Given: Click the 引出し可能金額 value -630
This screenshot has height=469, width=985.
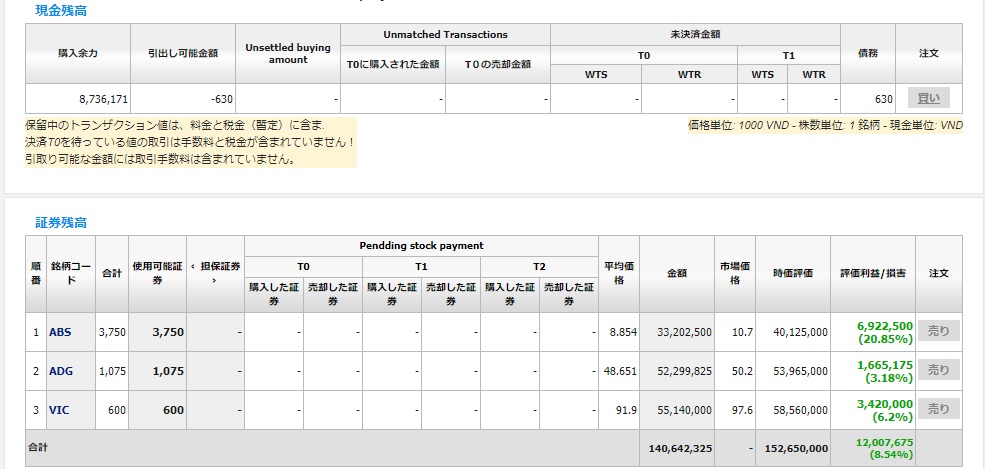Looking at the screenshot, I should (214, 99).
